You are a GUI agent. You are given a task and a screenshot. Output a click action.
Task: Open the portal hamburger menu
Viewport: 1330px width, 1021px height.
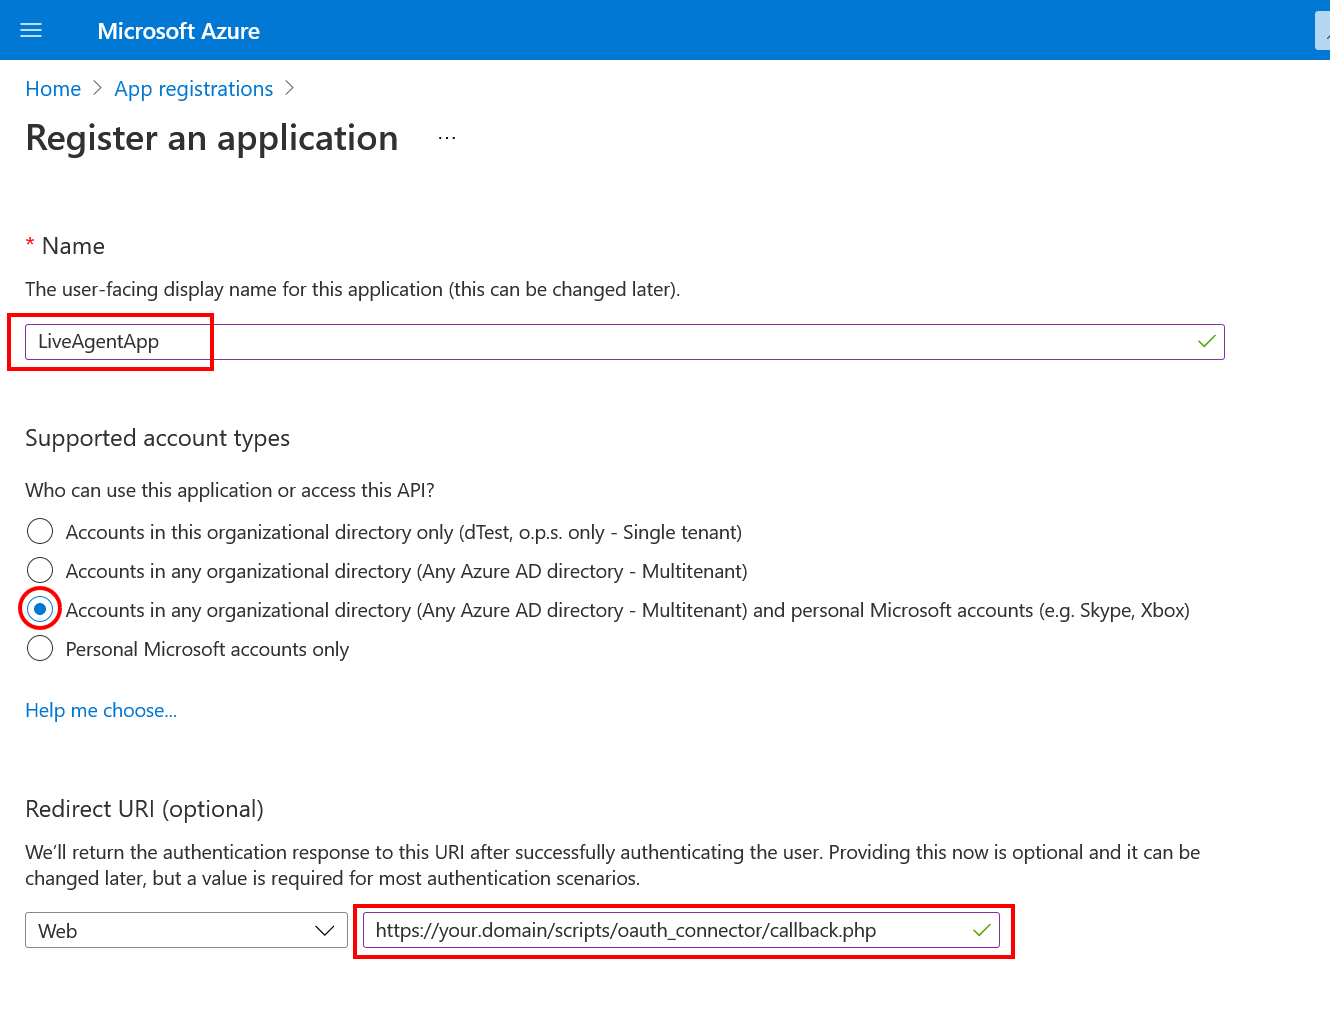31,30
